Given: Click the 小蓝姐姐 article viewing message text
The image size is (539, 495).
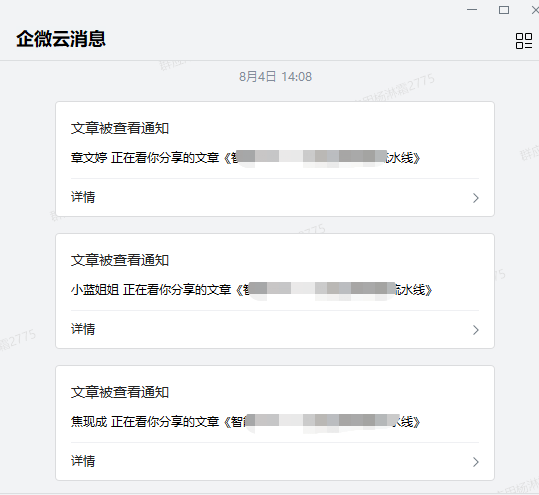Looking at the screenshot, I should click(x=252, y=290).
